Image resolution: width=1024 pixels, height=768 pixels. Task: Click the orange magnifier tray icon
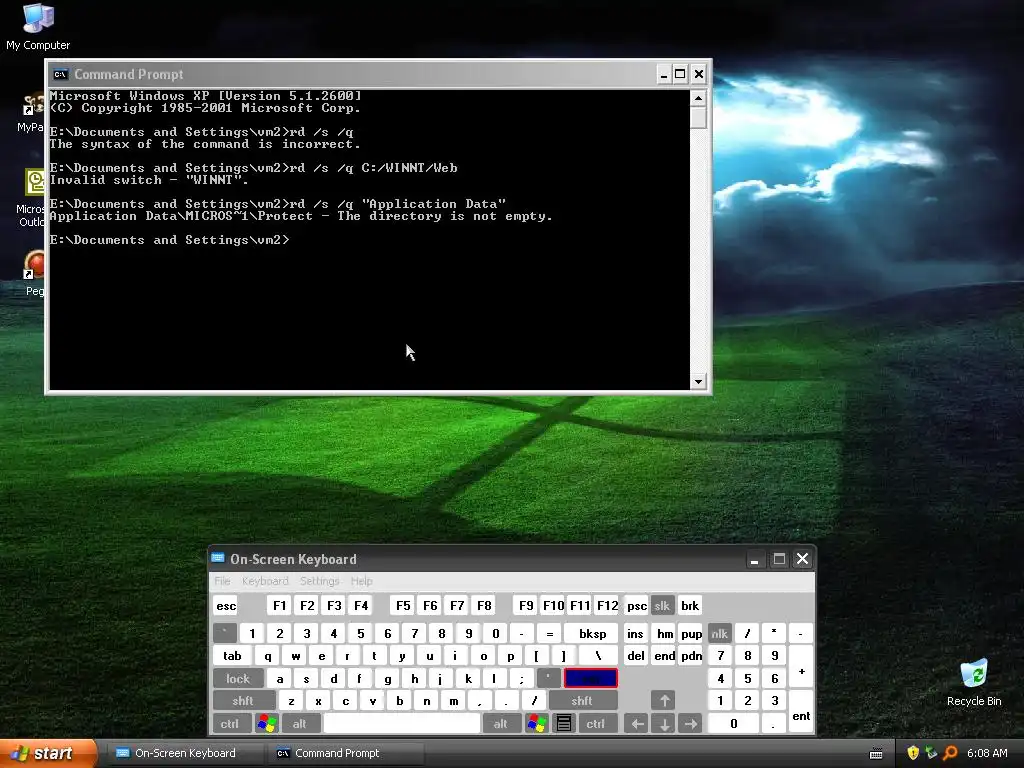(x=950, y=753)
